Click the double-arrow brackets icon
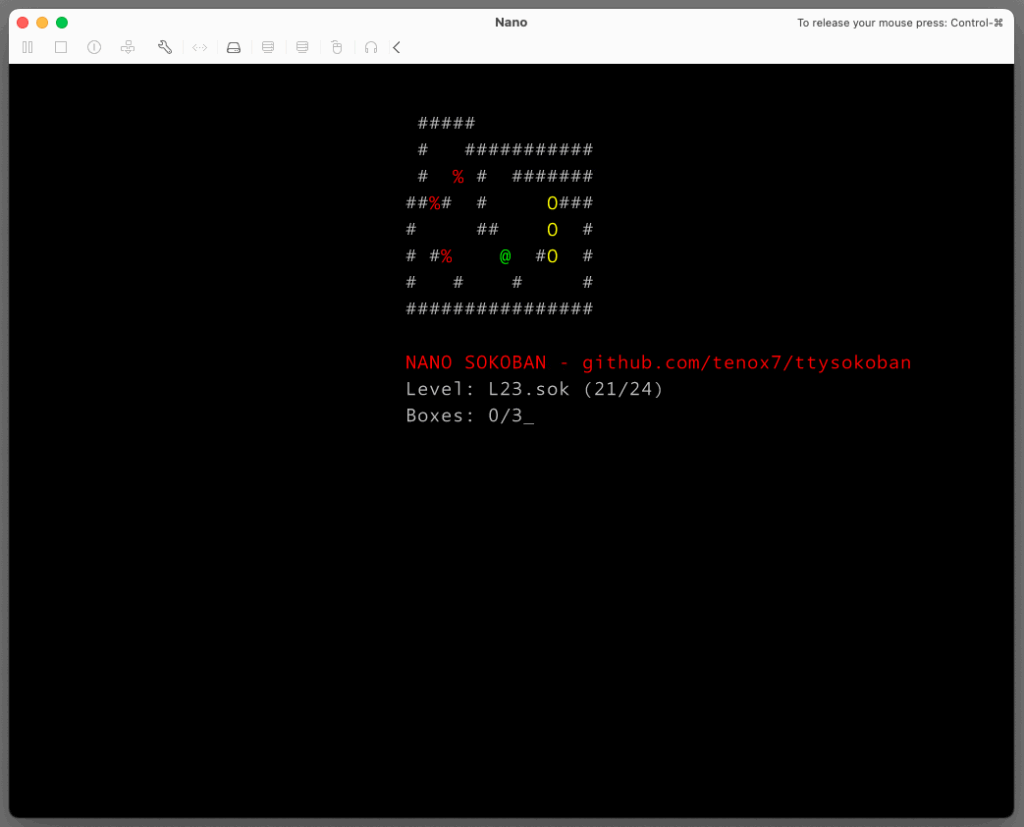Viewport: 1024px width, 827px height. [x=200, y=47]
